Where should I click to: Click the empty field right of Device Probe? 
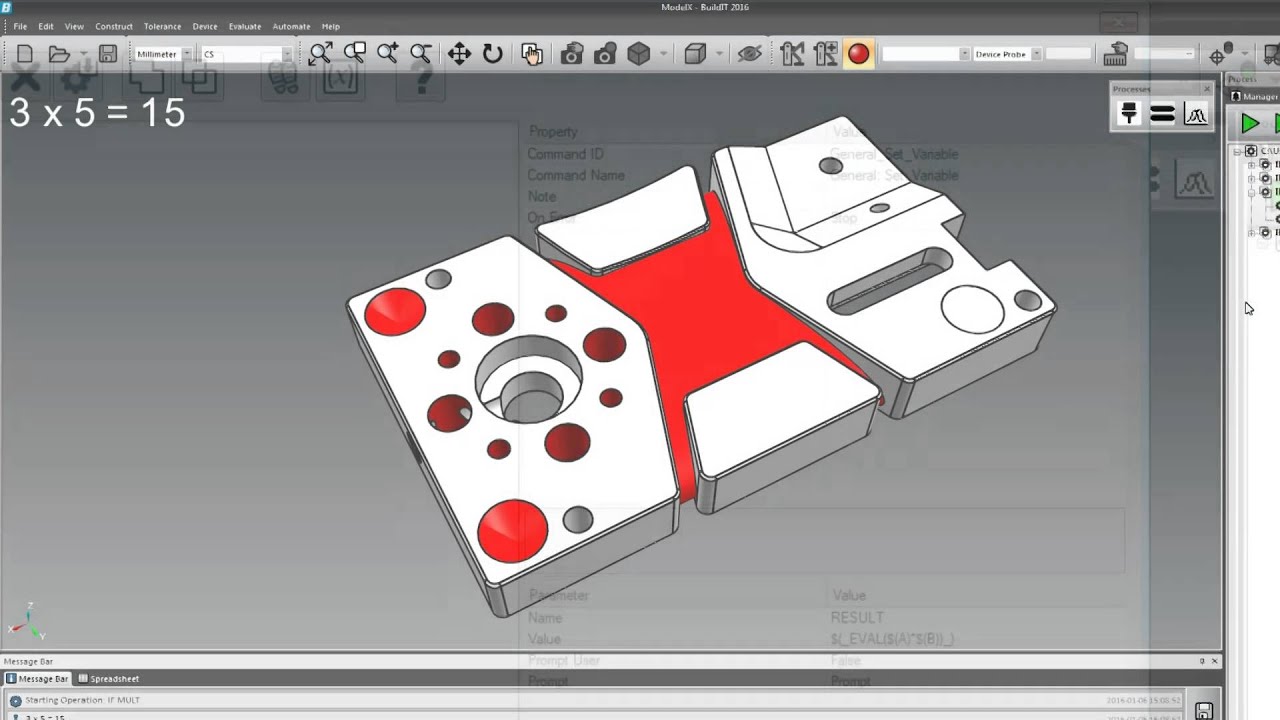[x=1069, y=54]
